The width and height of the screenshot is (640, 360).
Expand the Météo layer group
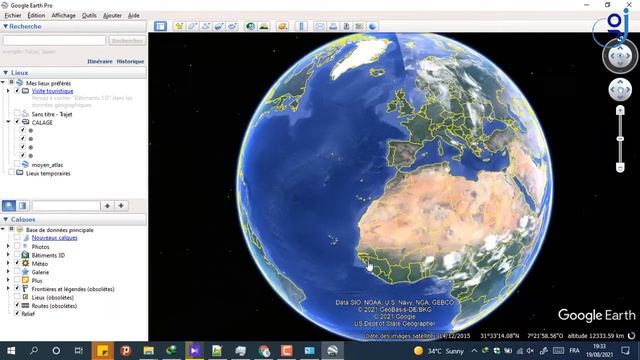pyautogui.click(x=8, y=263)
